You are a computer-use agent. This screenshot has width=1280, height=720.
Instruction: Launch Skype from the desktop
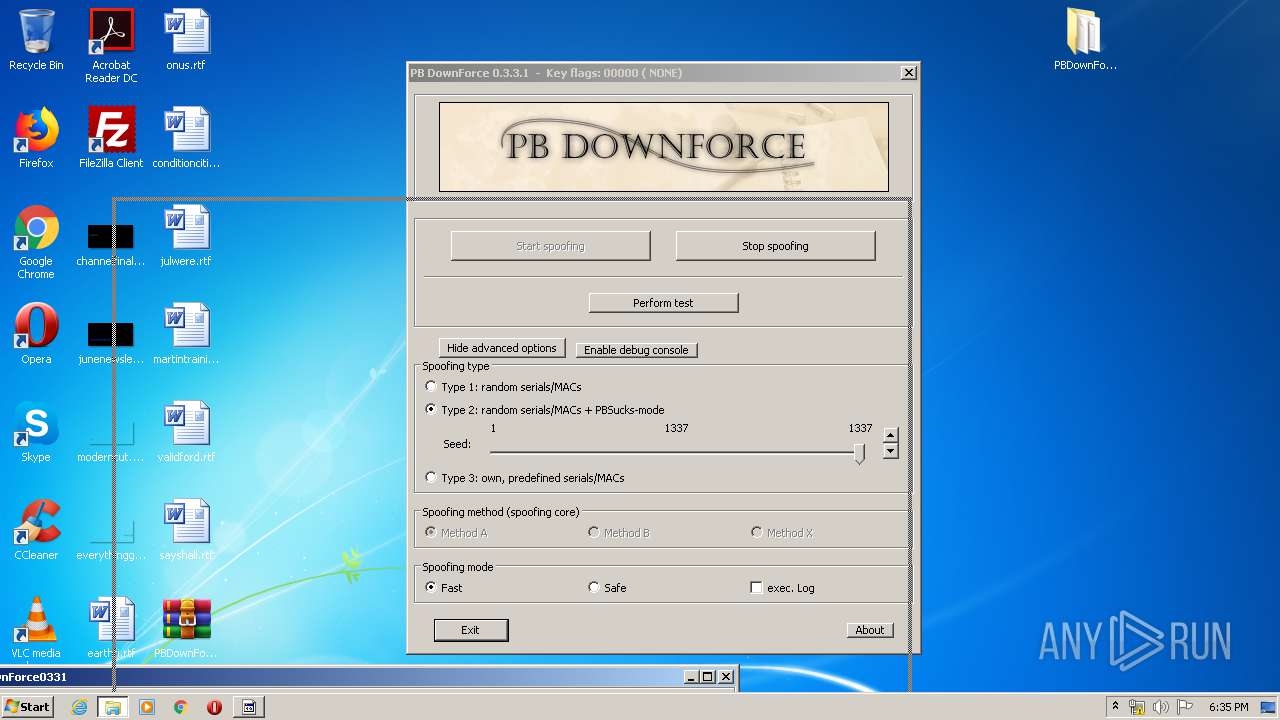[x=36, y=432]
